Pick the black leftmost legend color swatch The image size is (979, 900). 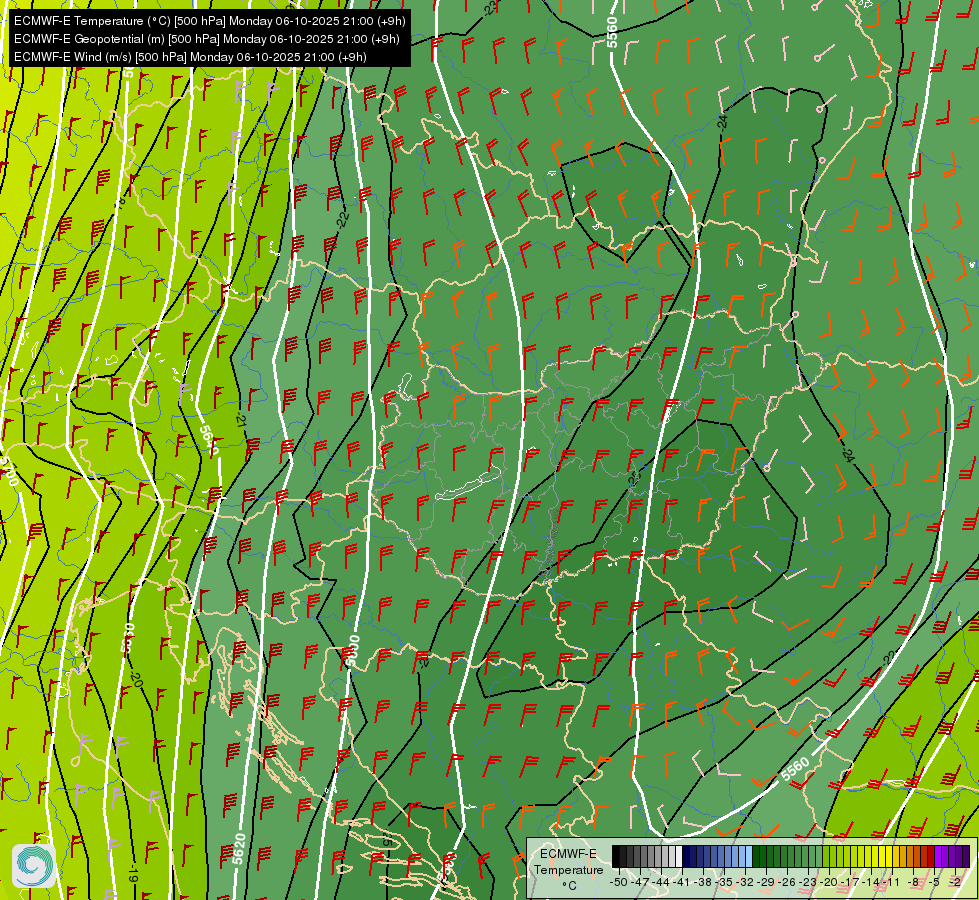coord(616,856)
